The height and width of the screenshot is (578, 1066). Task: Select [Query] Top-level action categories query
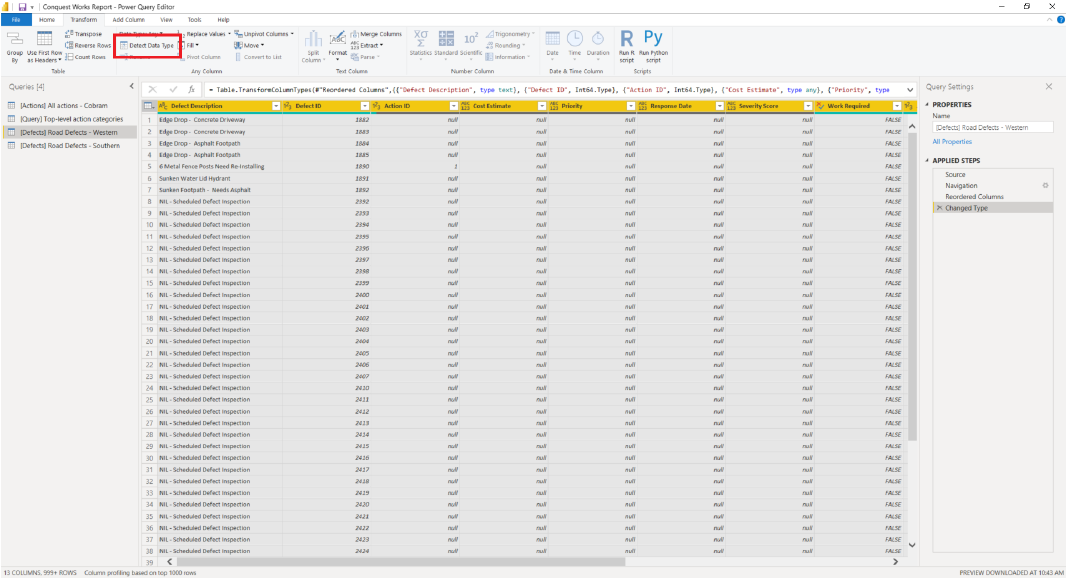tap(71, 119)
